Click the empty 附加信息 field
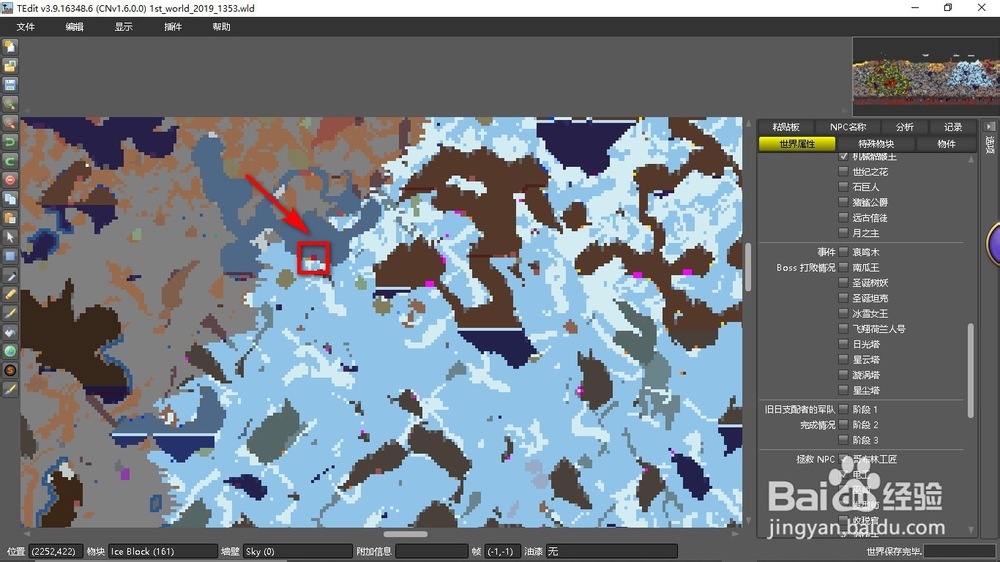The height and width of the screenshot is (562, 1000). coord(431,551)
